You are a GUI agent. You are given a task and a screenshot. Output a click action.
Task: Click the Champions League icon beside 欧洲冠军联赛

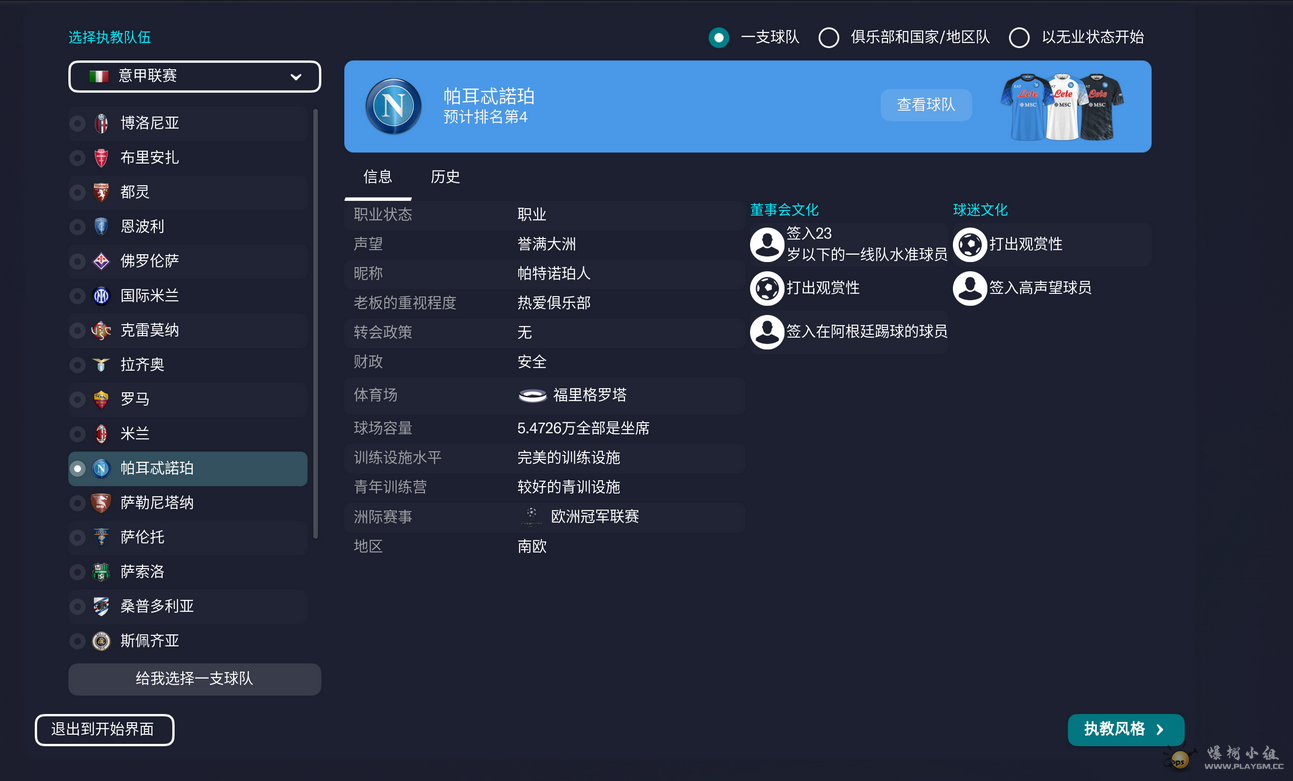[x=532, y=516]
